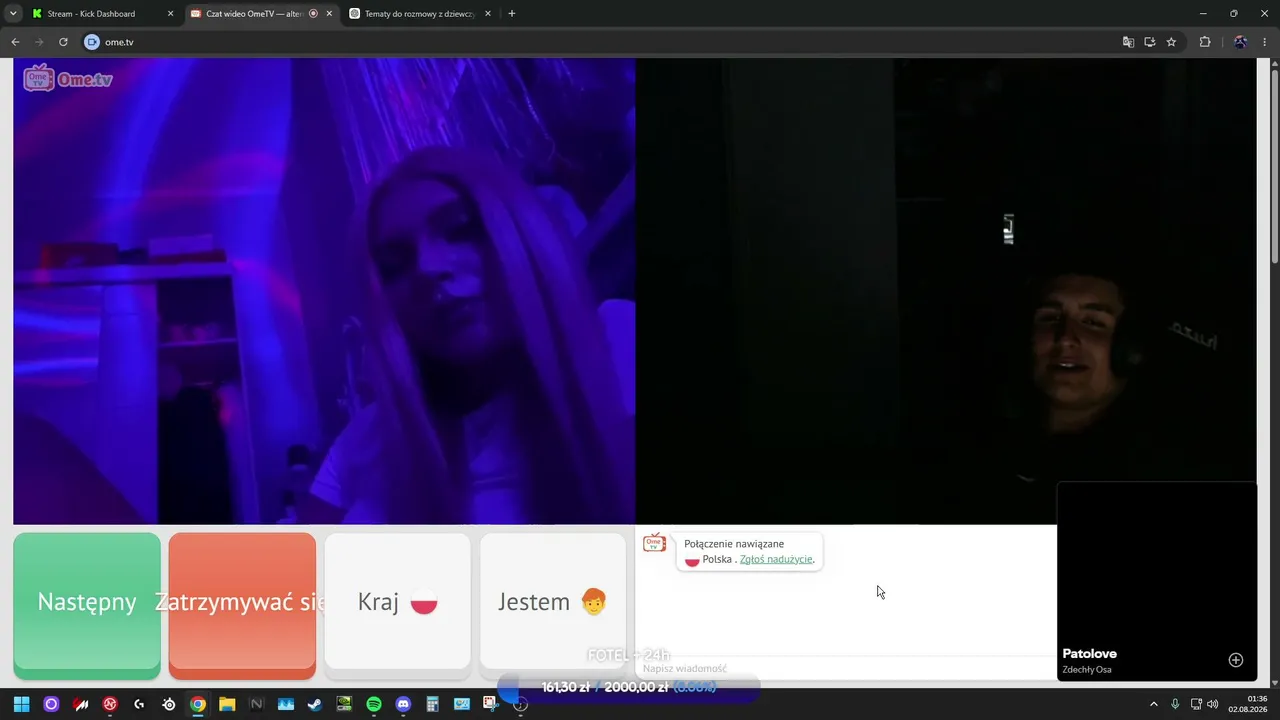
Task: Open the Windows Start menu
Action: 22,704
